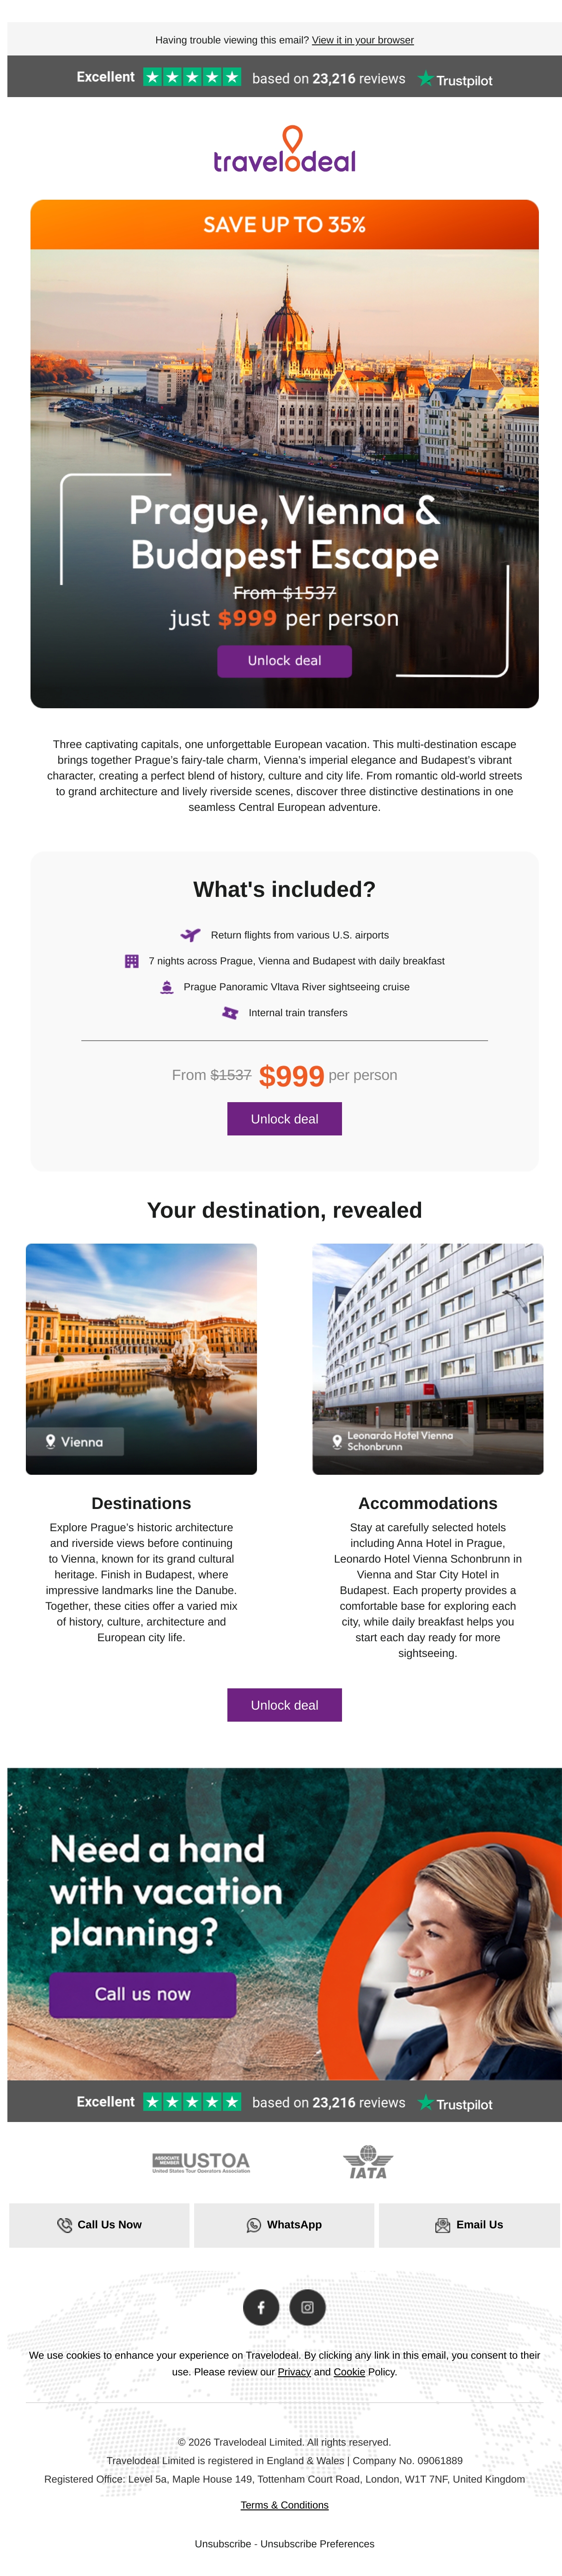
Task: Click the Email Us button
Action: coord(469,2225)
